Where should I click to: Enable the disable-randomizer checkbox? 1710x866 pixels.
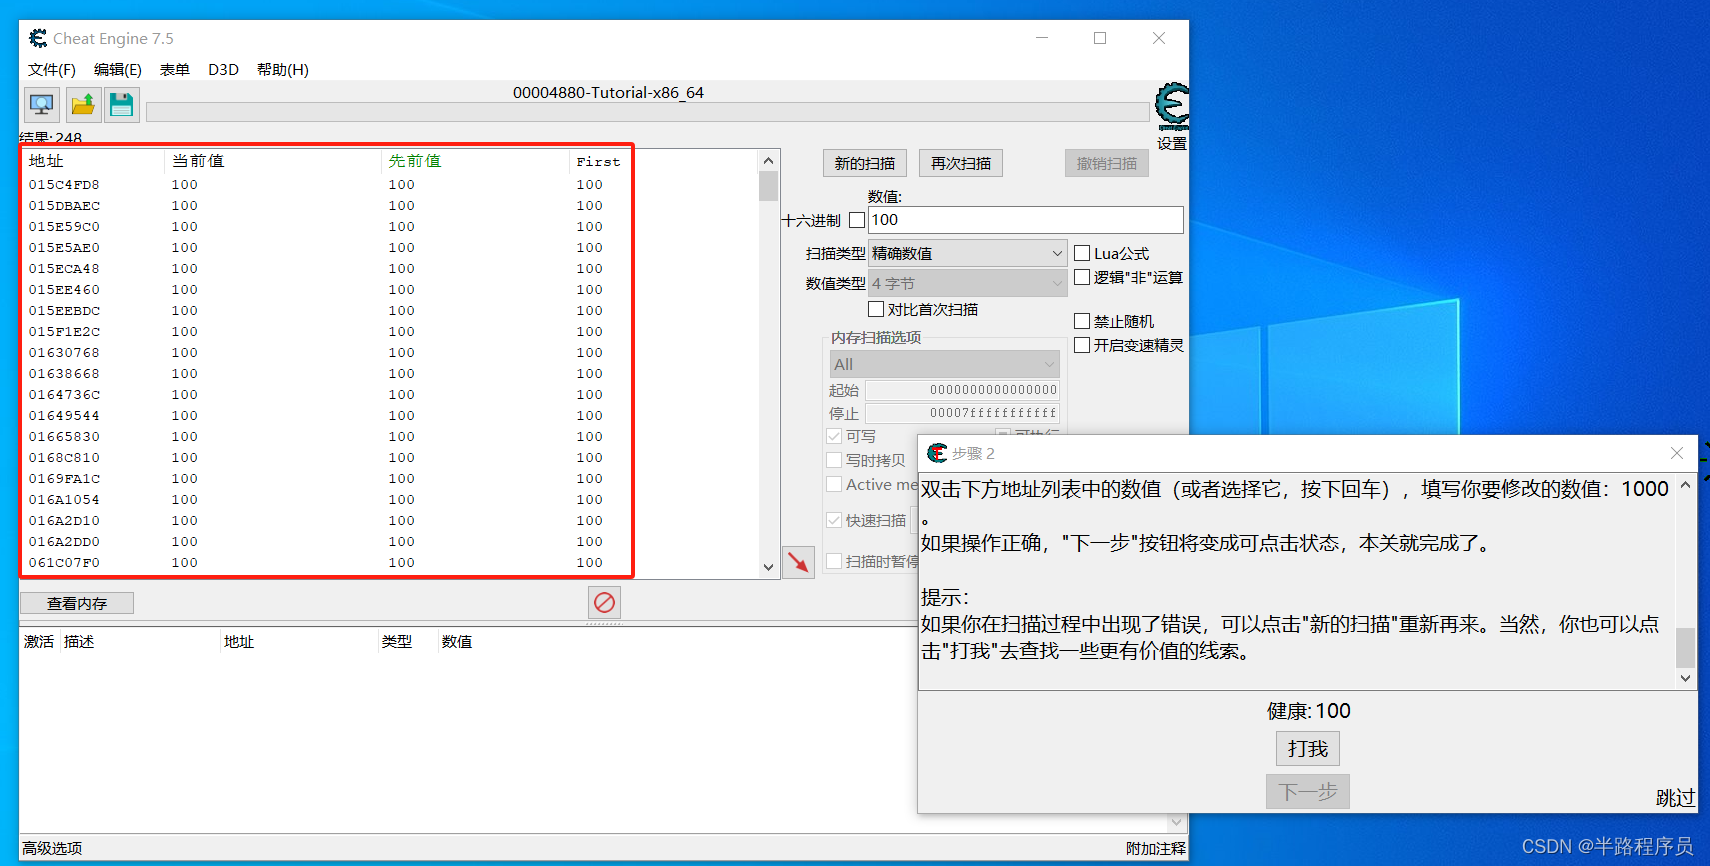[1082, 321]
